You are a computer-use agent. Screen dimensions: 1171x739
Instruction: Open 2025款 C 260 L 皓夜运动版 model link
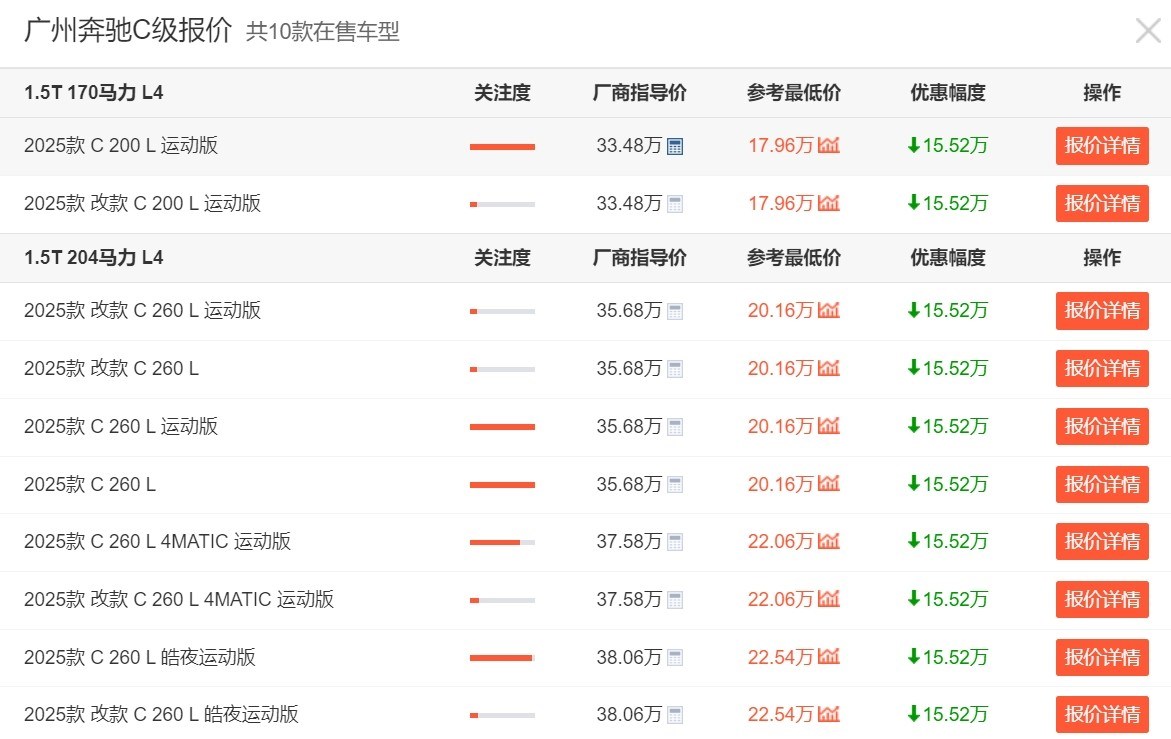140,657
